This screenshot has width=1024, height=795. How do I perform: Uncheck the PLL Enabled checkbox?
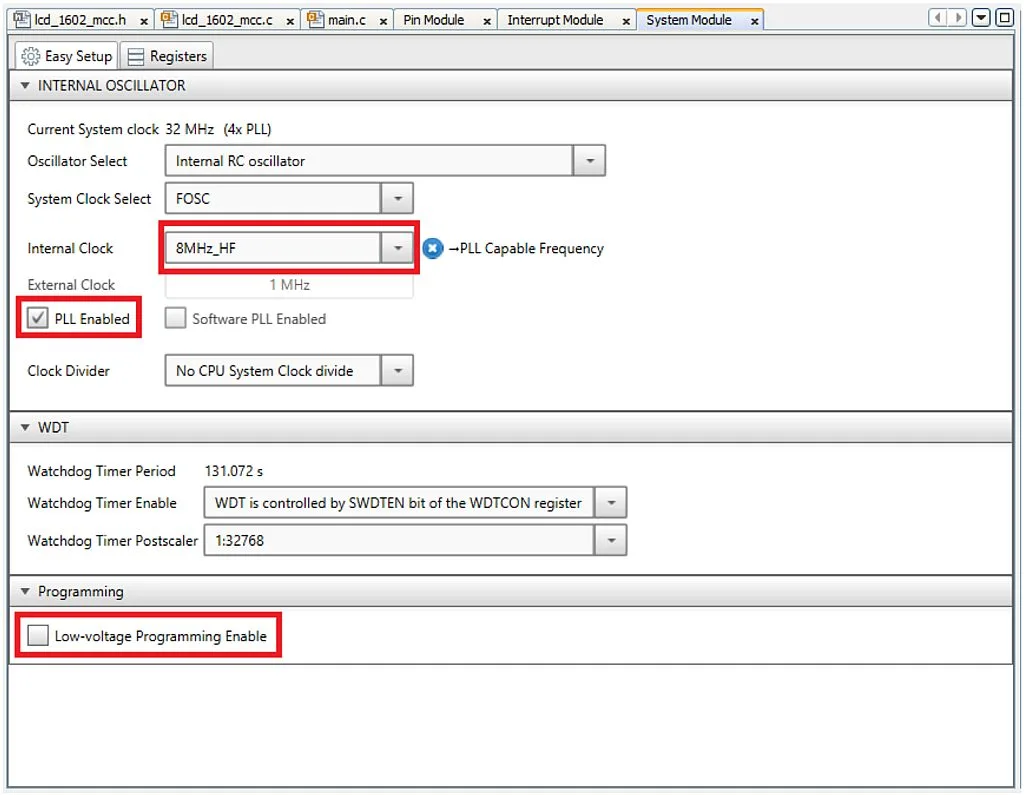[x=38, y=318]
